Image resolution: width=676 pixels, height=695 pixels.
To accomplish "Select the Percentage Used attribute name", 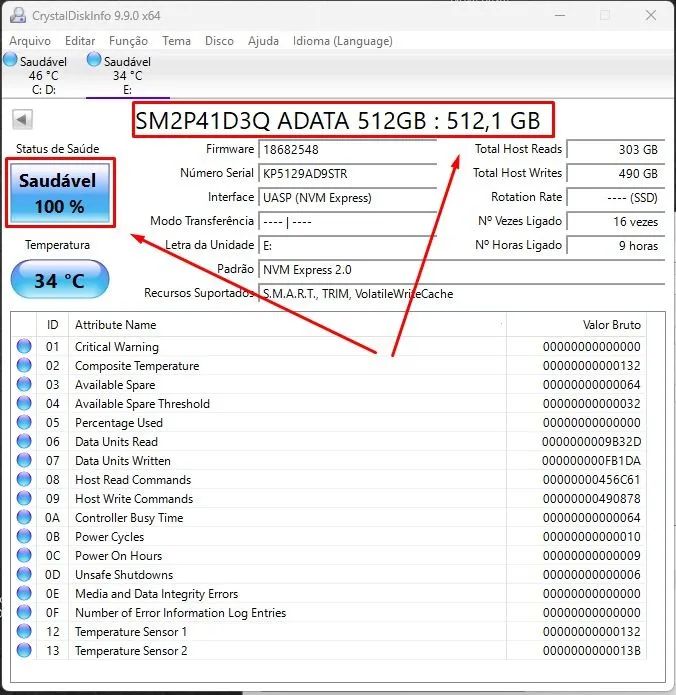I will (119, 423).
